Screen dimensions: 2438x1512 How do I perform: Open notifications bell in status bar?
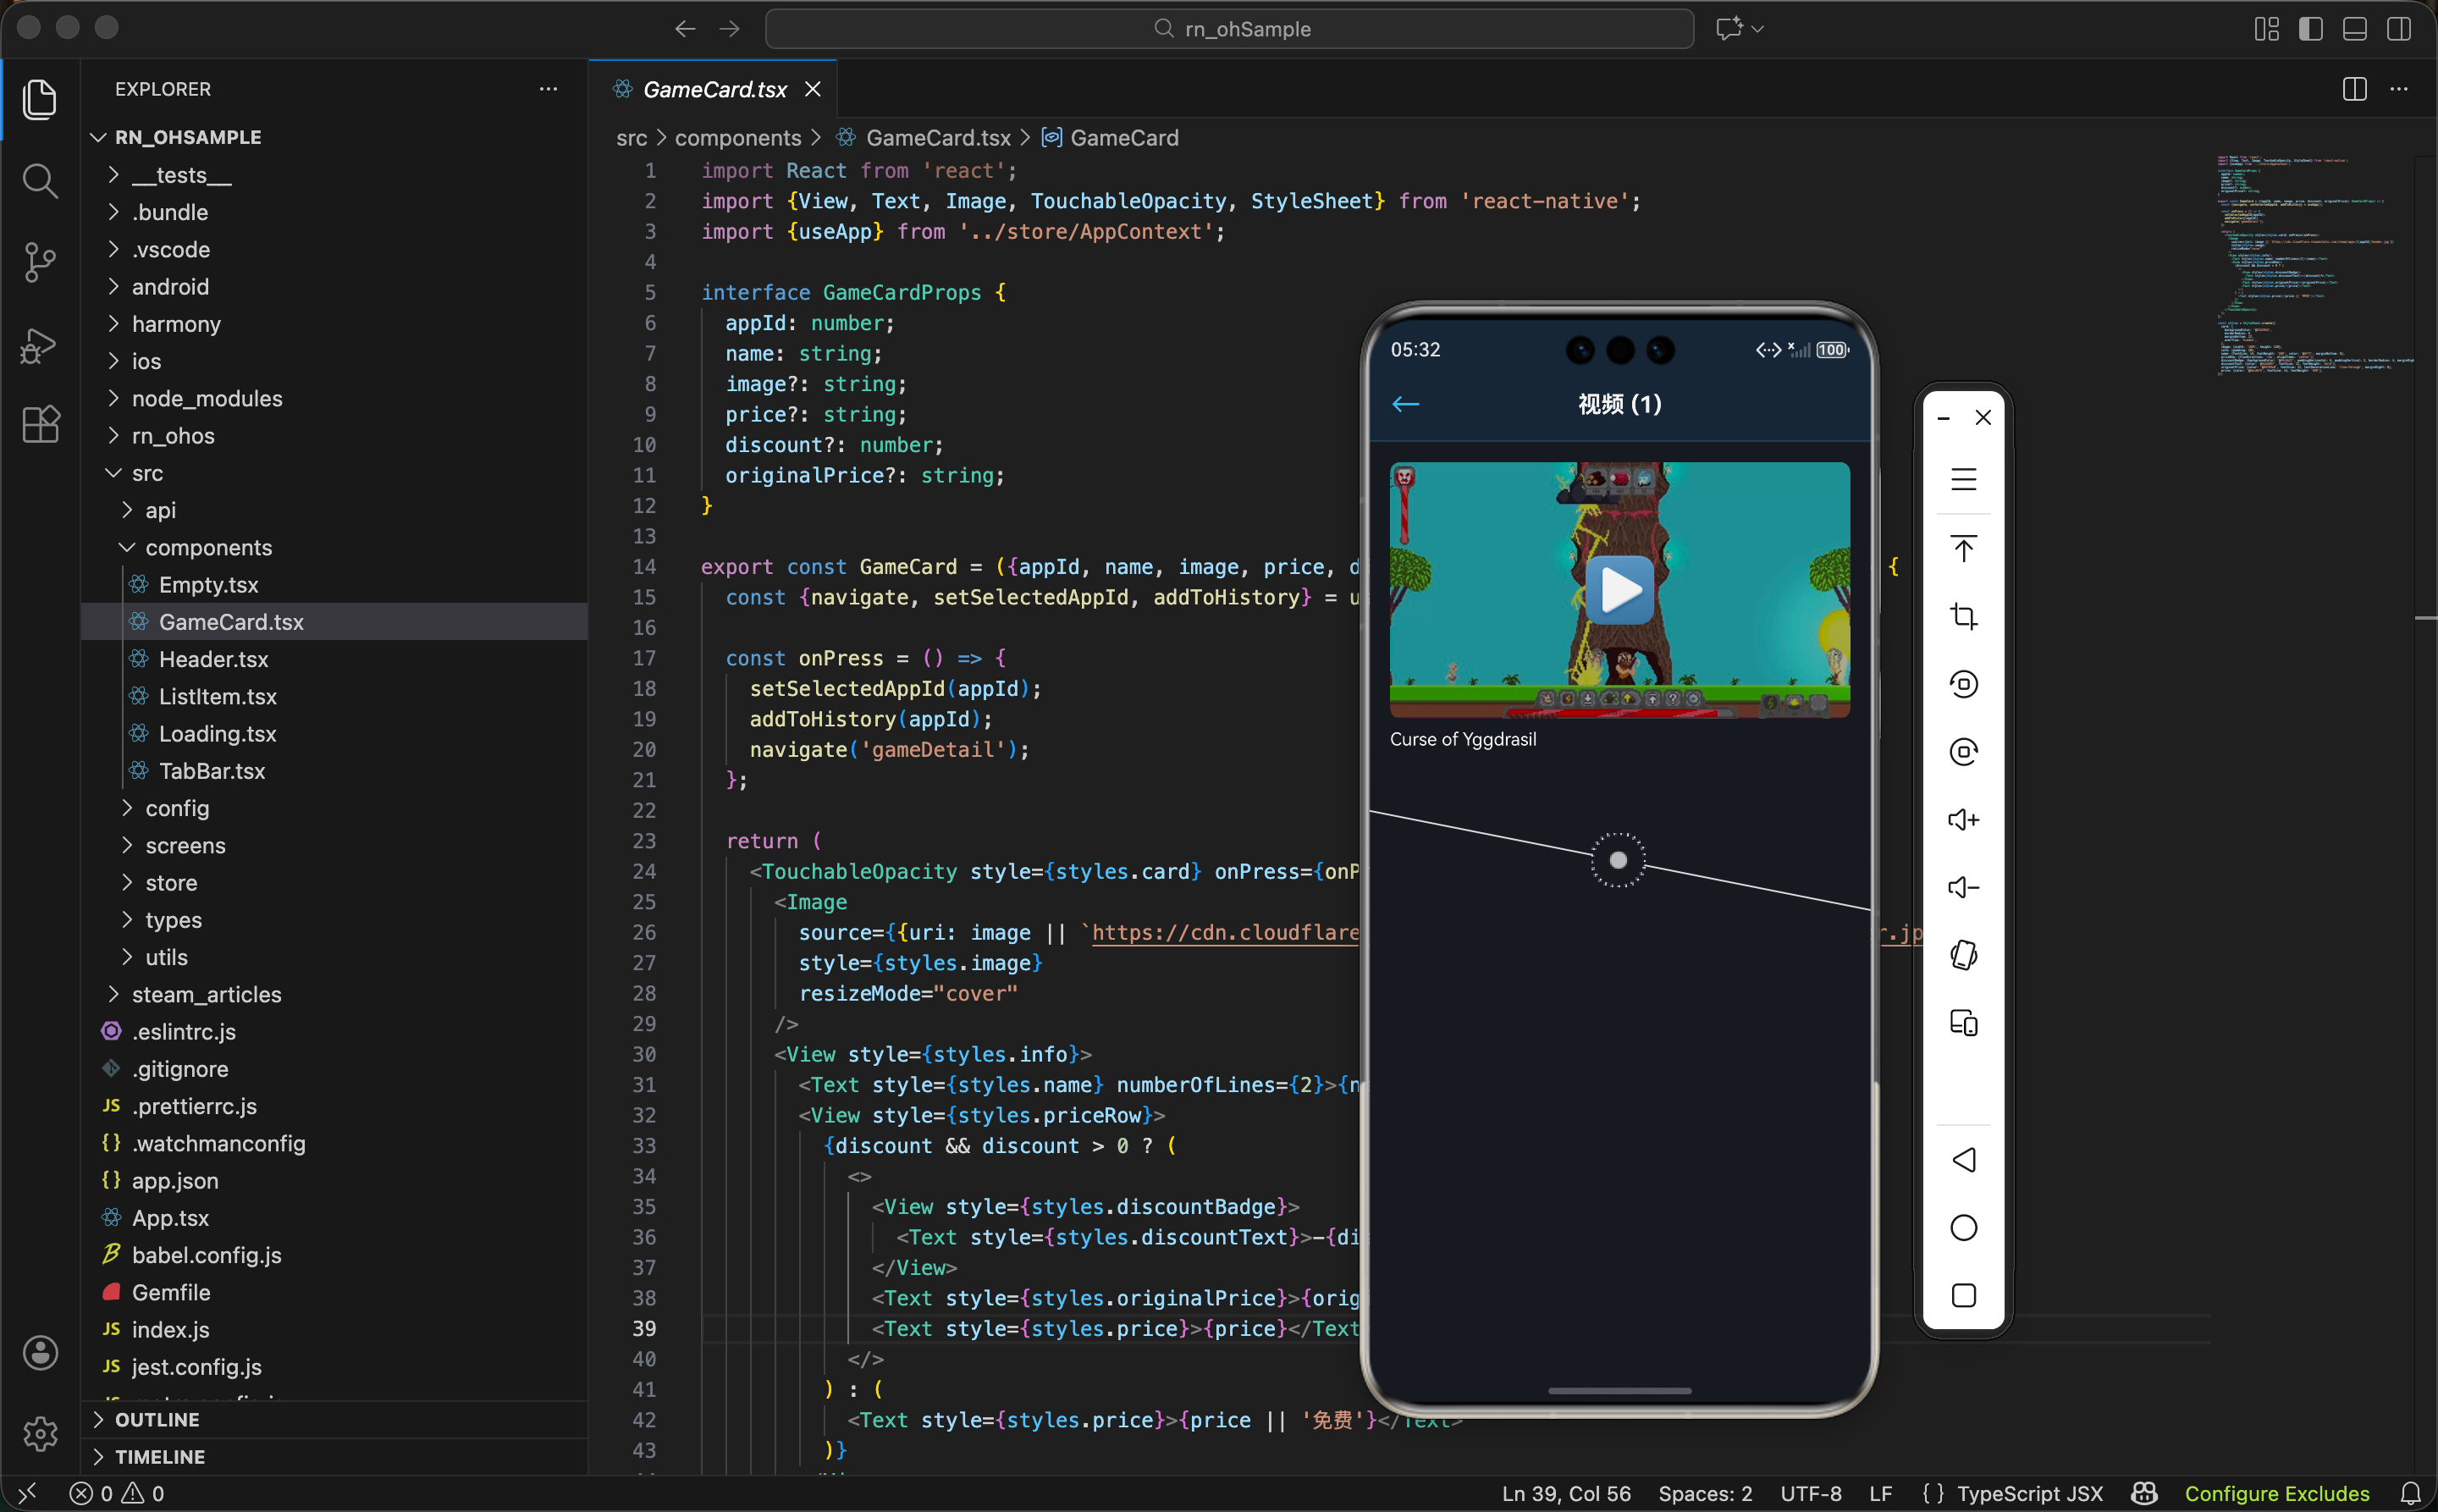(x=2411, y=1494)
